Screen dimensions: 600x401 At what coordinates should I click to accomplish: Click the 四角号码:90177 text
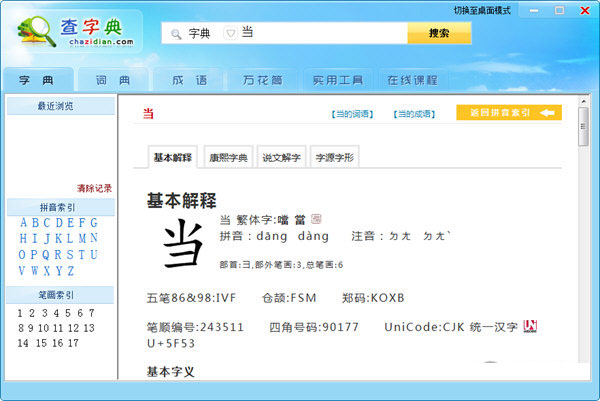(314, 327)
